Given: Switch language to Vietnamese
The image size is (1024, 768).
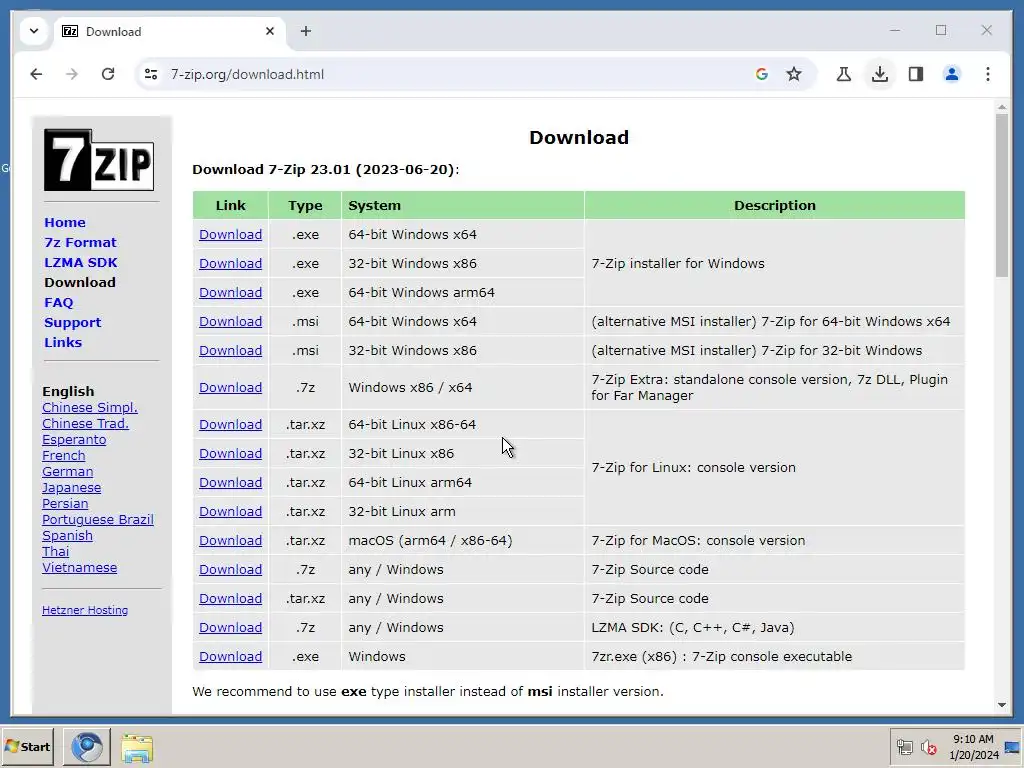Looking at the screenshot, I should pyautogui.click(x=80, y=568).
